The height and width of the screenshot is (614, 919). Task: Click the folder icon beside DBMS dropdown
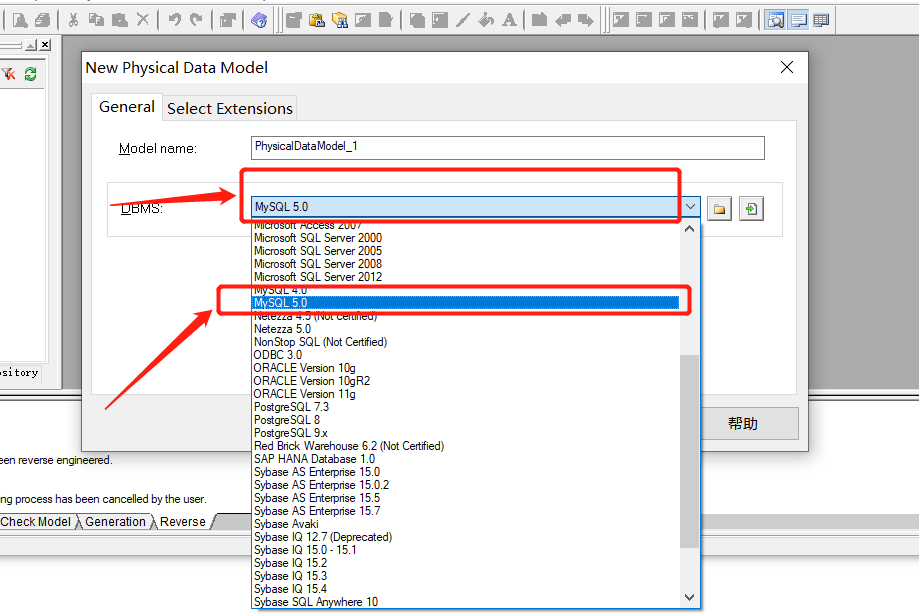pyautogui.click(x=719, y=208)
